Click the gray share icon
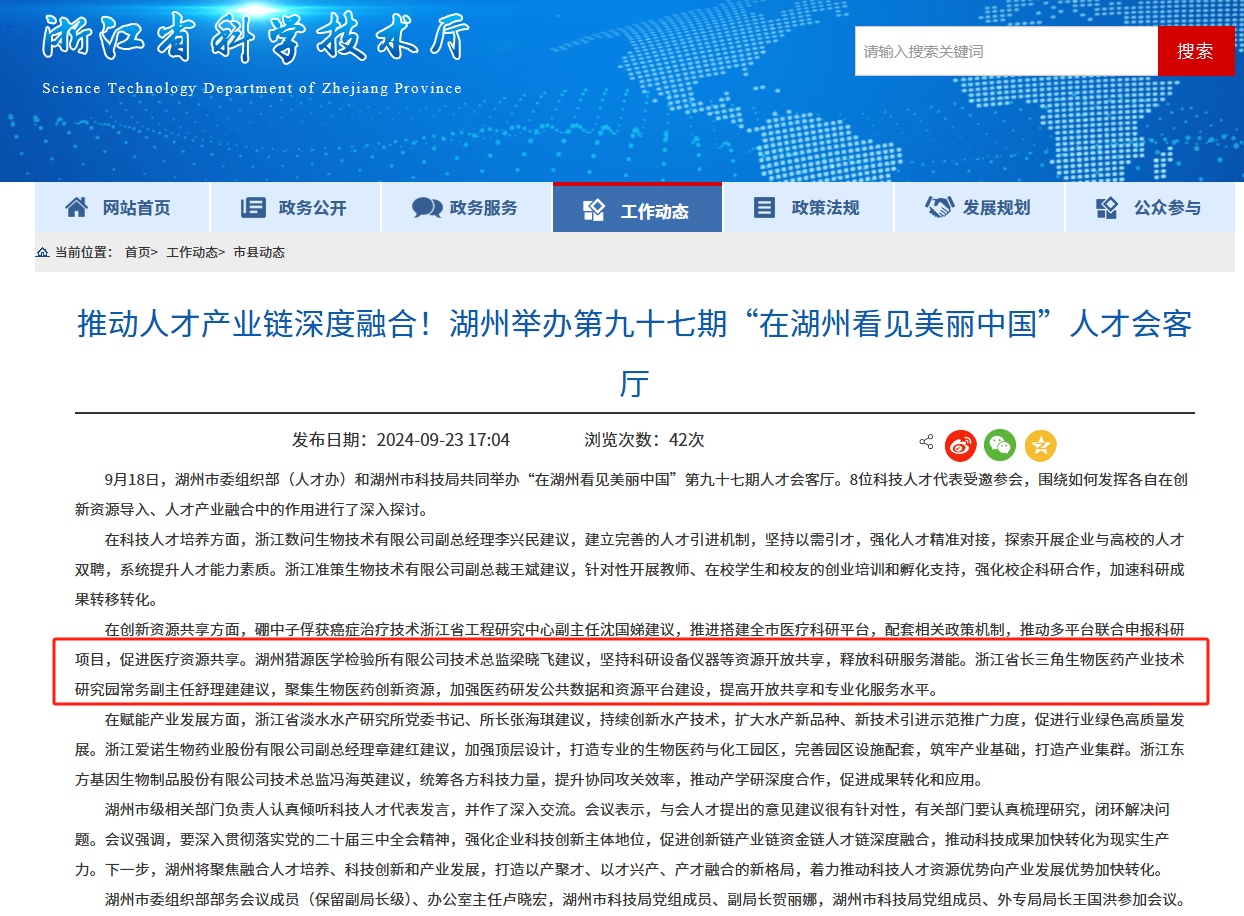Image resolution: width=1244 pixels, height=916 pixels. (x=926, y=442)
